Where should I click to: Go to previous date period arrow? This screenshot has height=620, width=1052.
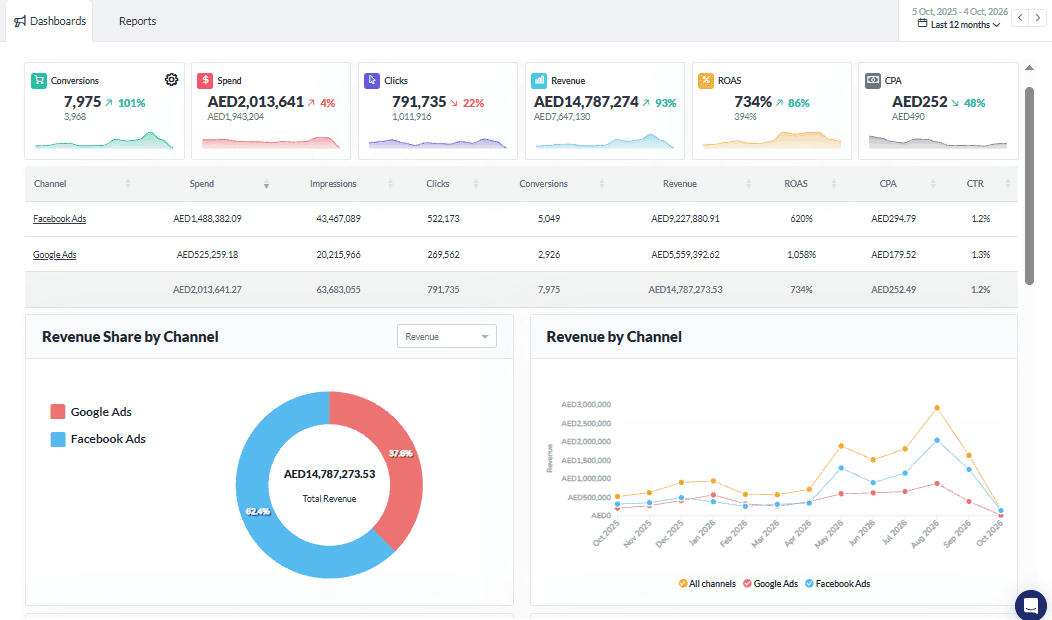click(1020, 18)
